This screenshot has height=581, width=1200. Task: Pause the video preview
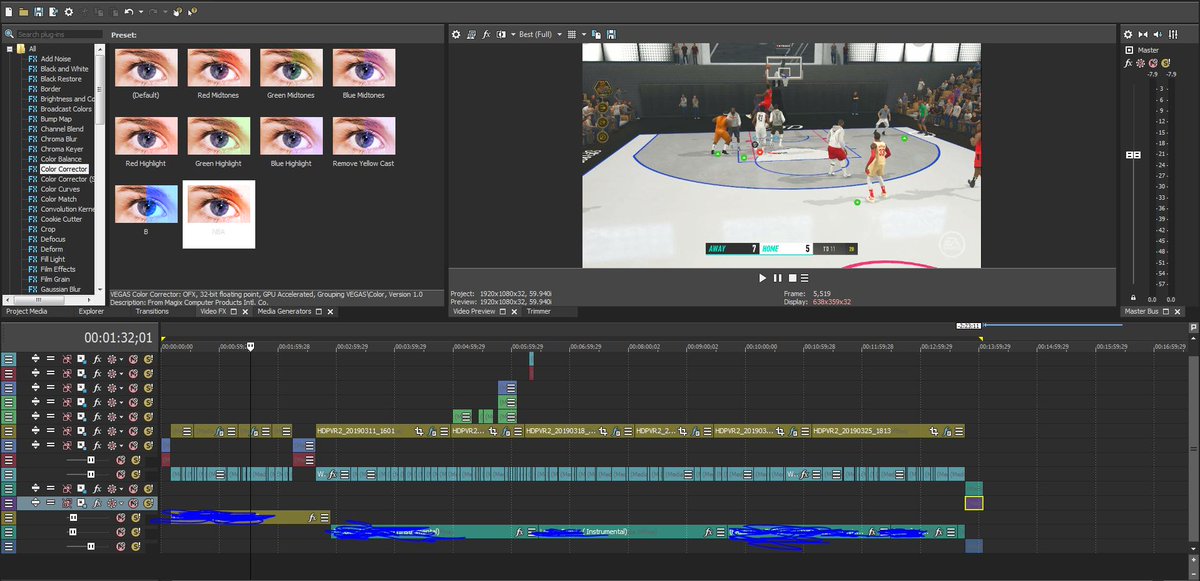(x=777, y=278)
